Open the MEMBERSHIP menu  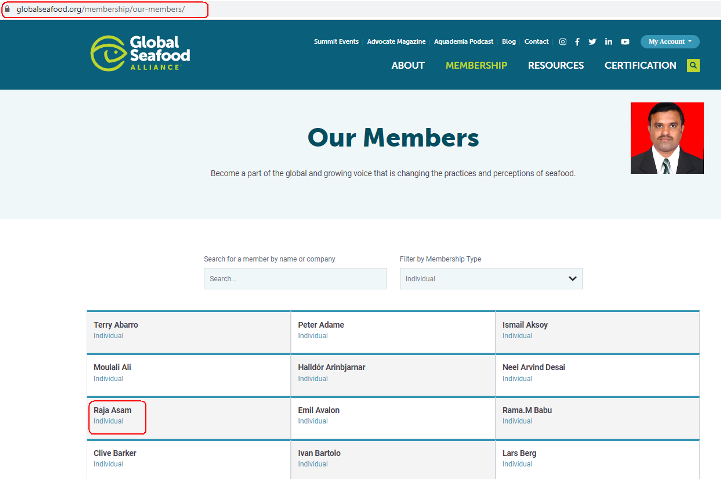click(x=476, y=66)
